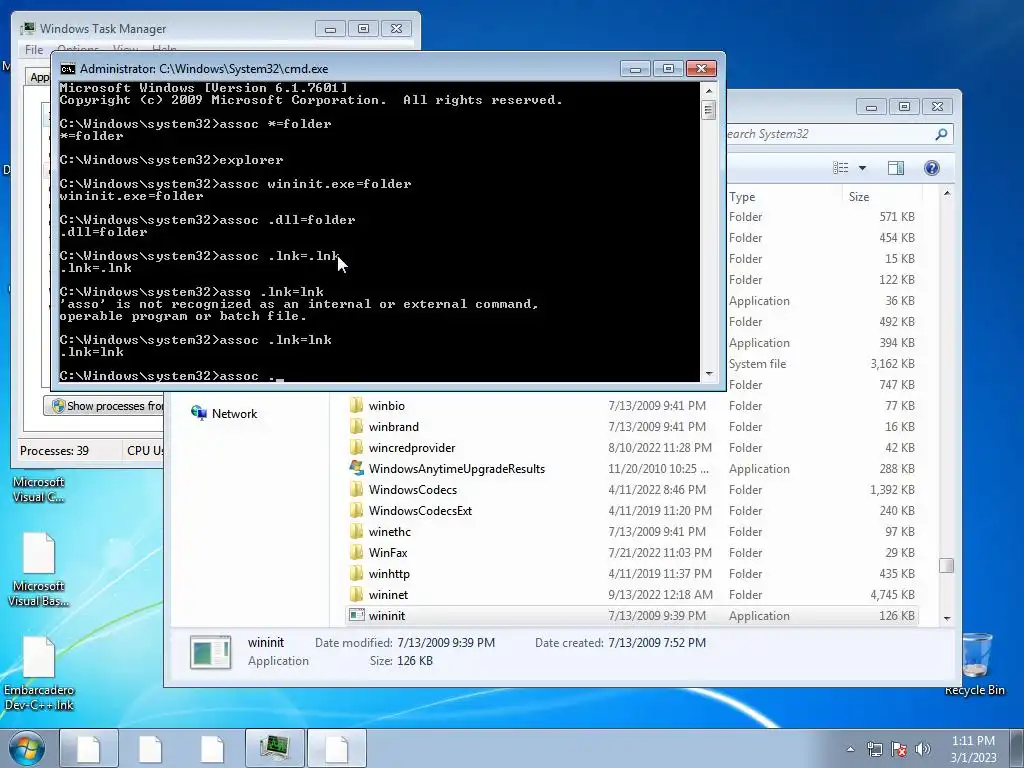Click the network tray icon

[x=874, y=749]
